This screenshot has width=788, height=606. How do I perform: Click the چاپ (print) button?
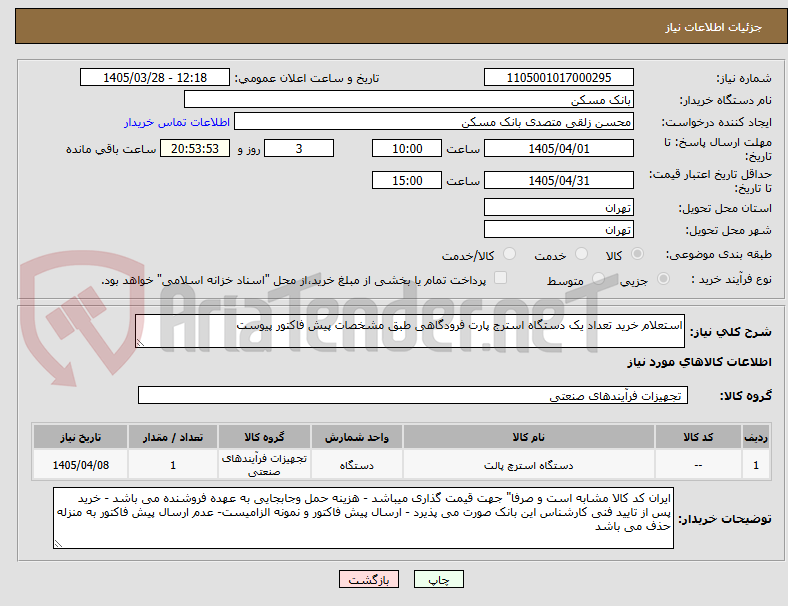coord(438,579)
